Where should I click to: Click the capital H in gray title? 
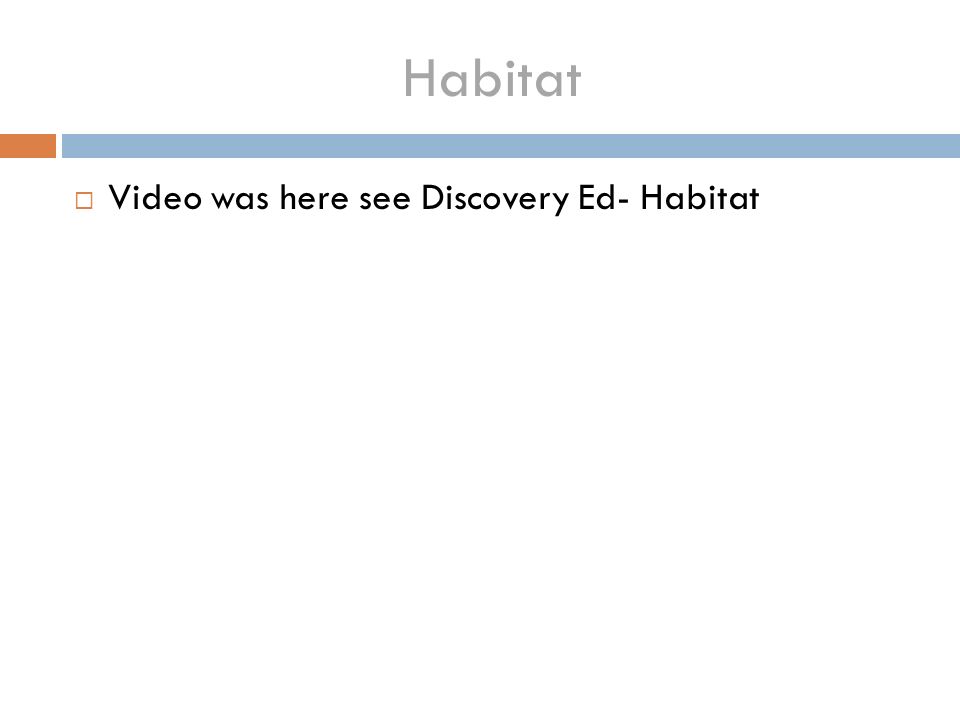coord(418,78)
